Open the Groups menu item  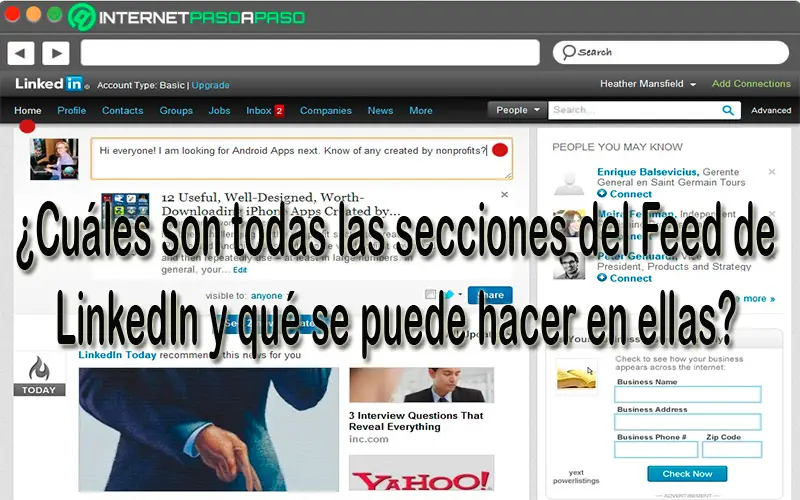[176, 110]
